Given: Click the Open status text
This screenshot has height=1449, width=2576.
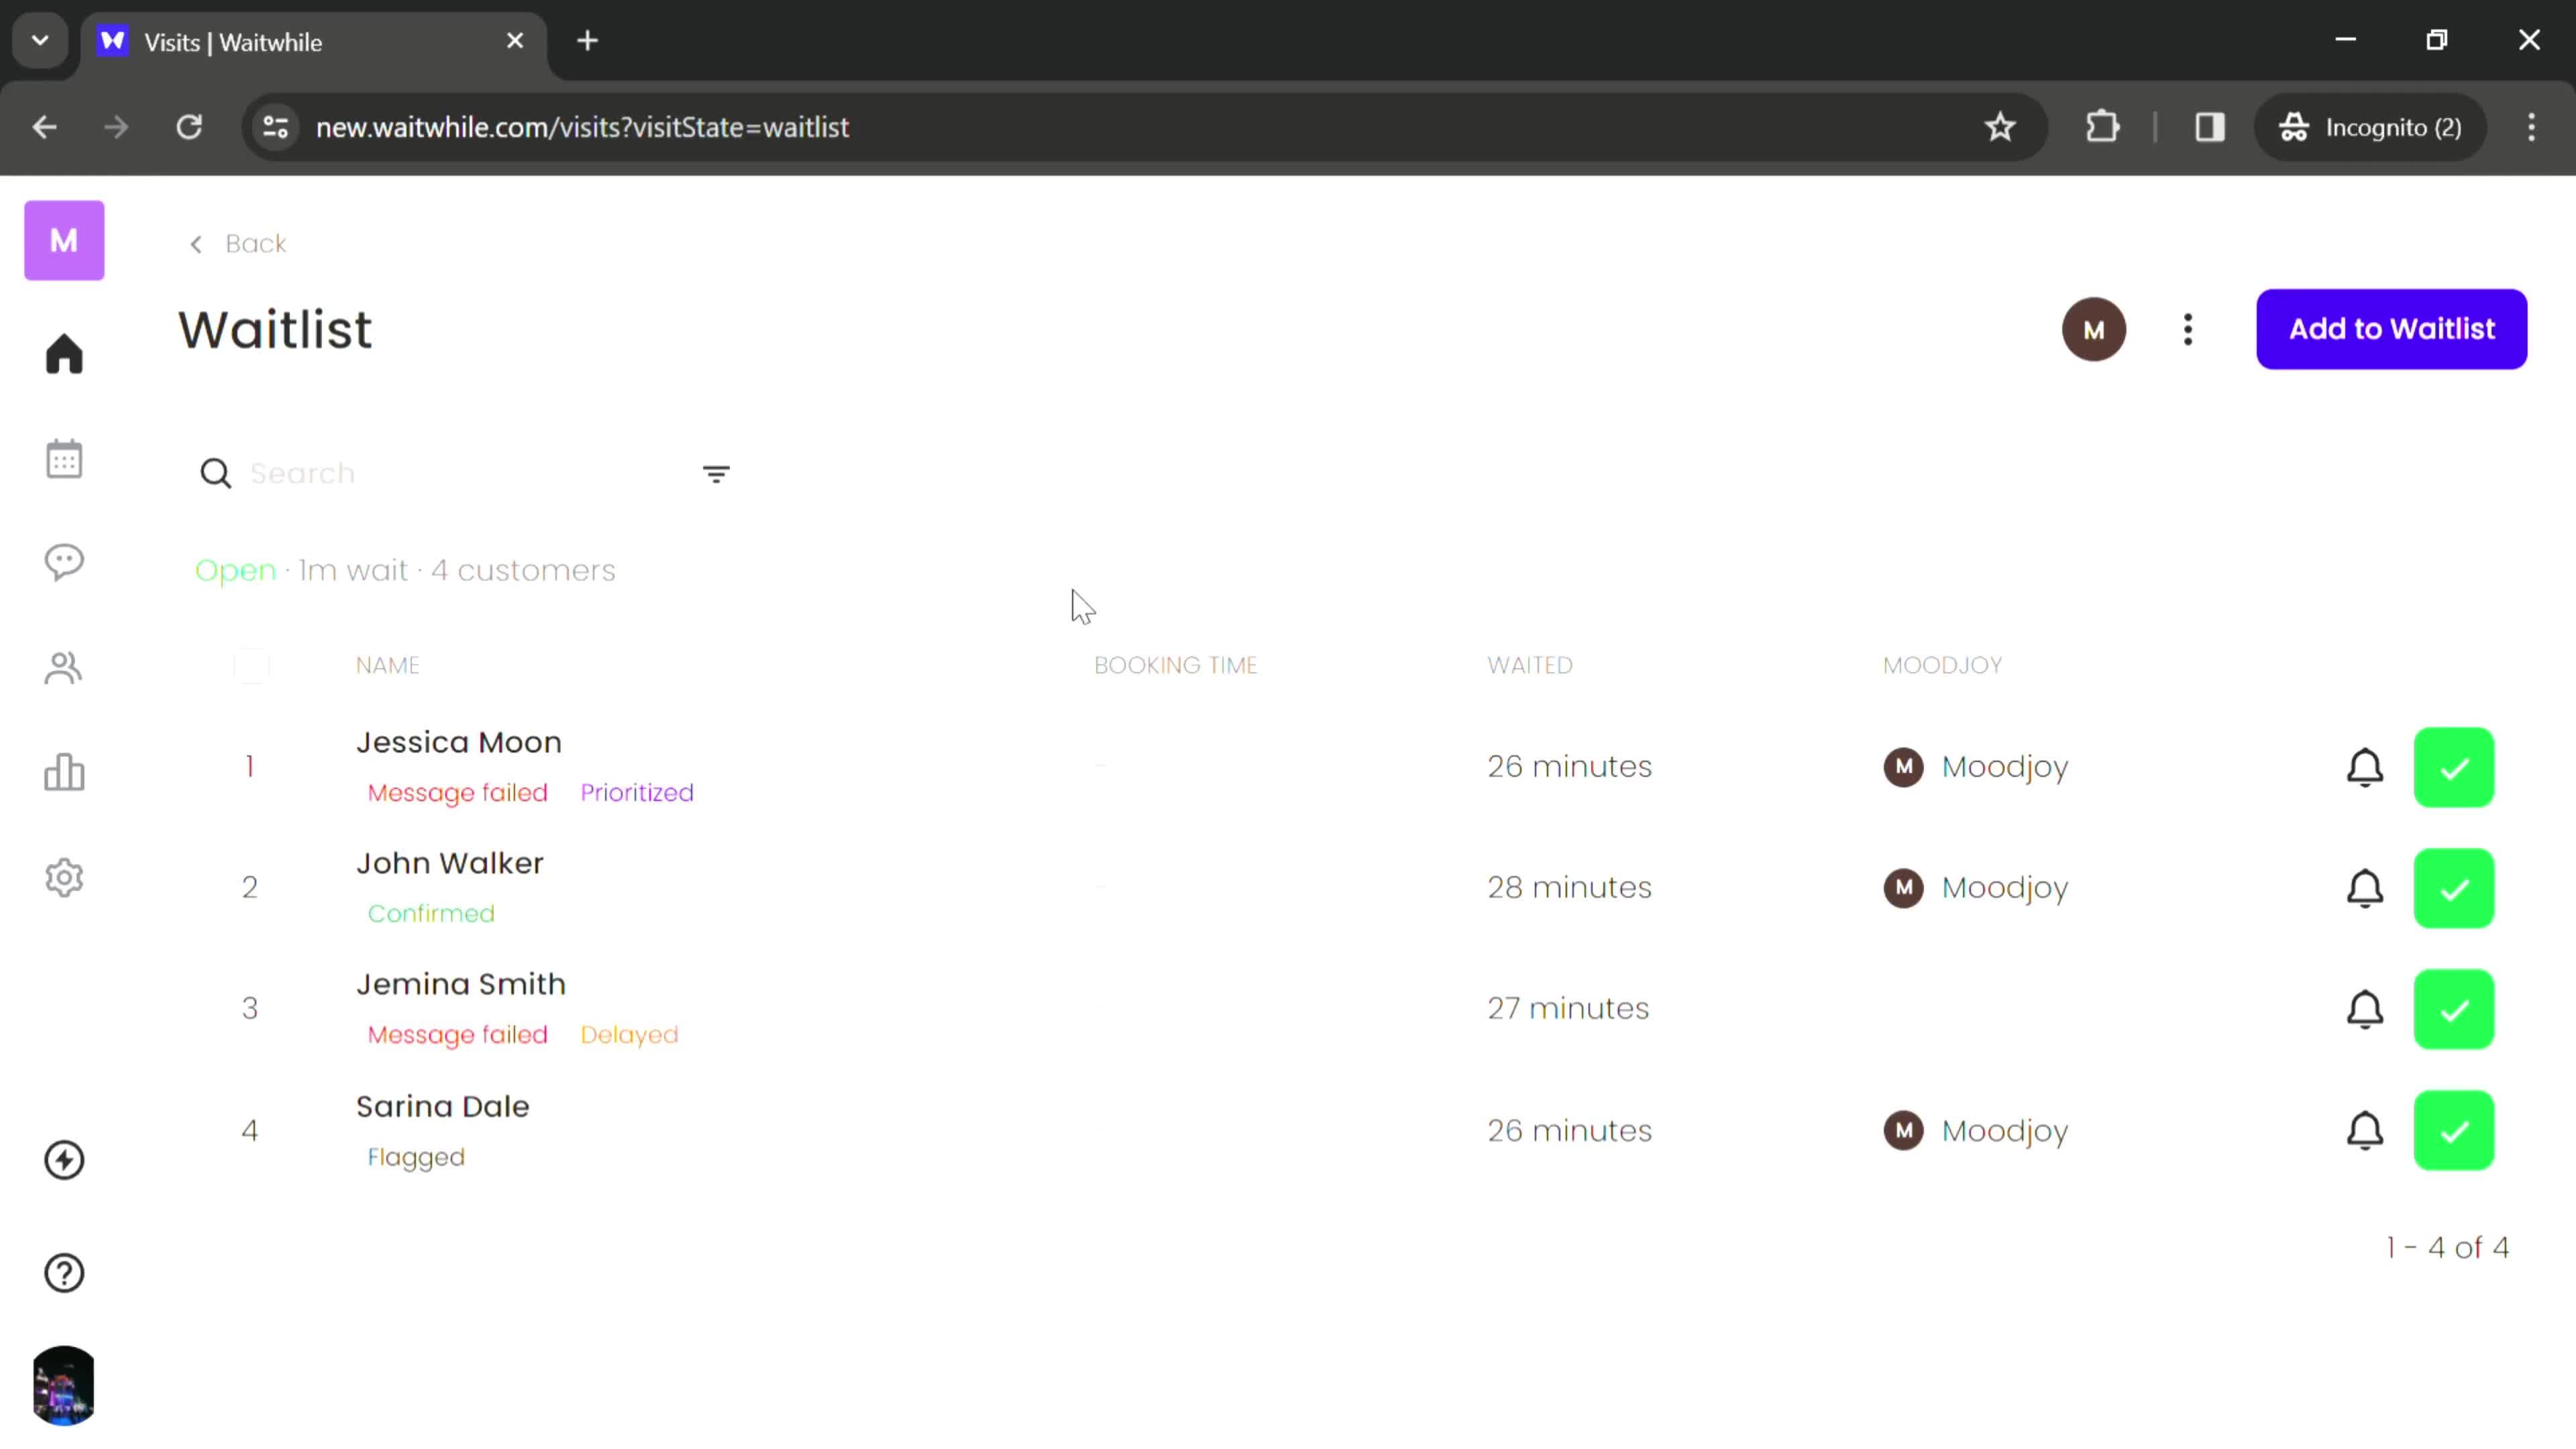Looking at the screenshot, I should click(235, 570).
